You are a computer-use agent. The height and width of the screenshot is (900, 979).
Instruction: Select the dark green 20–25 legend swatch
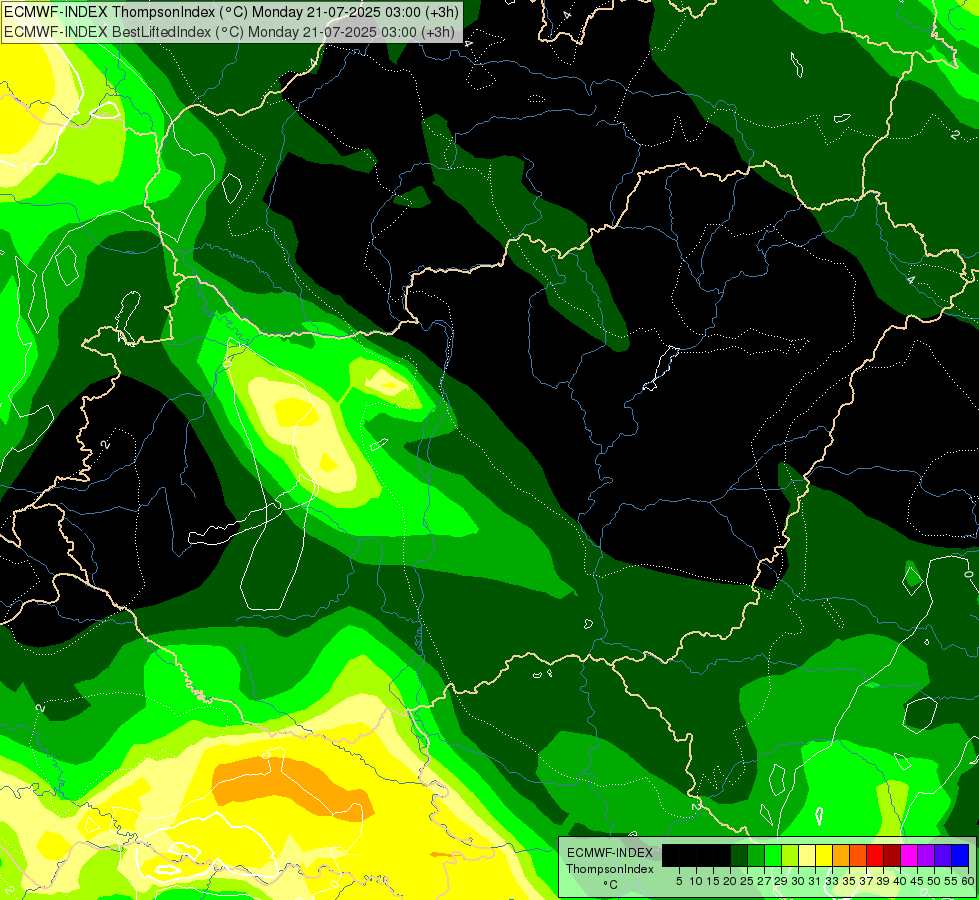[x=739, y=855]
